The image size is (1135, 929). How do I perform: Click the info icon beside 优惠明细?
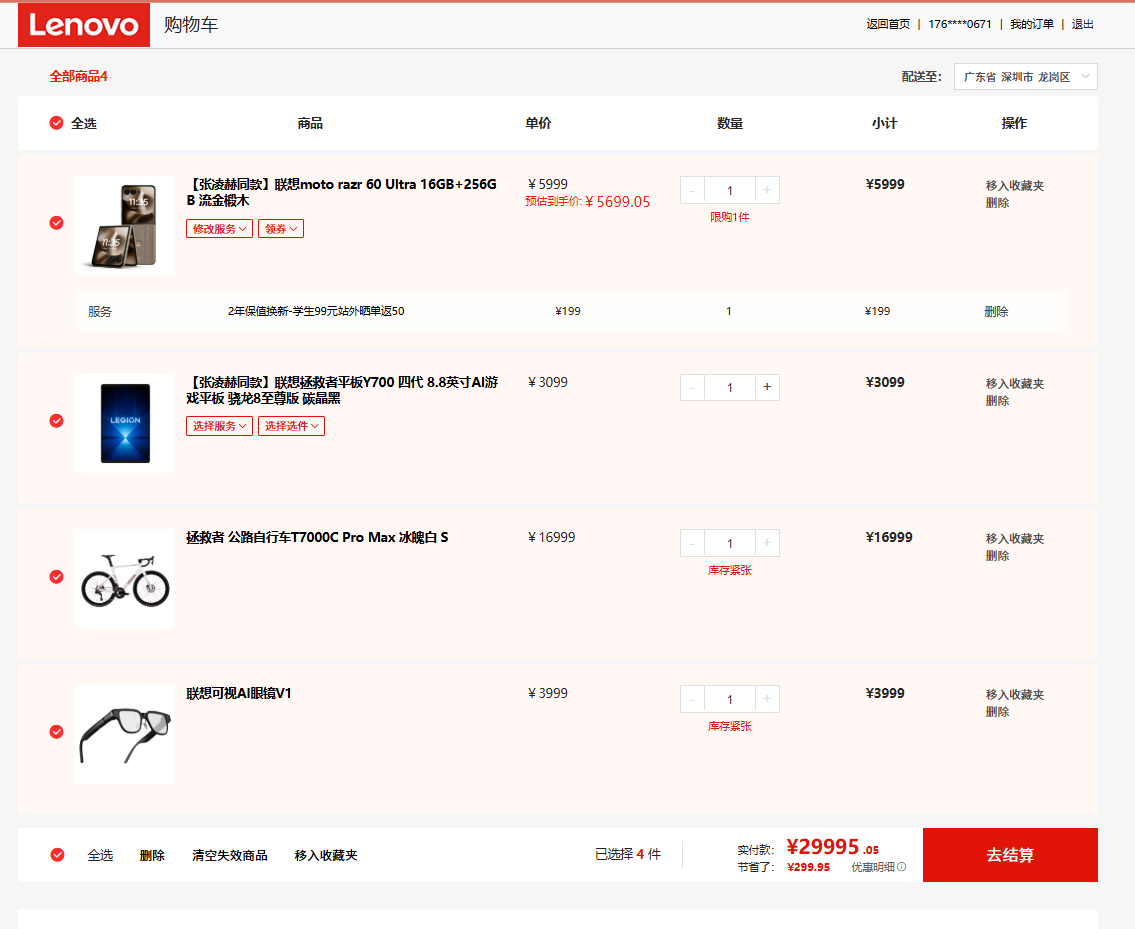pos(901,868)
